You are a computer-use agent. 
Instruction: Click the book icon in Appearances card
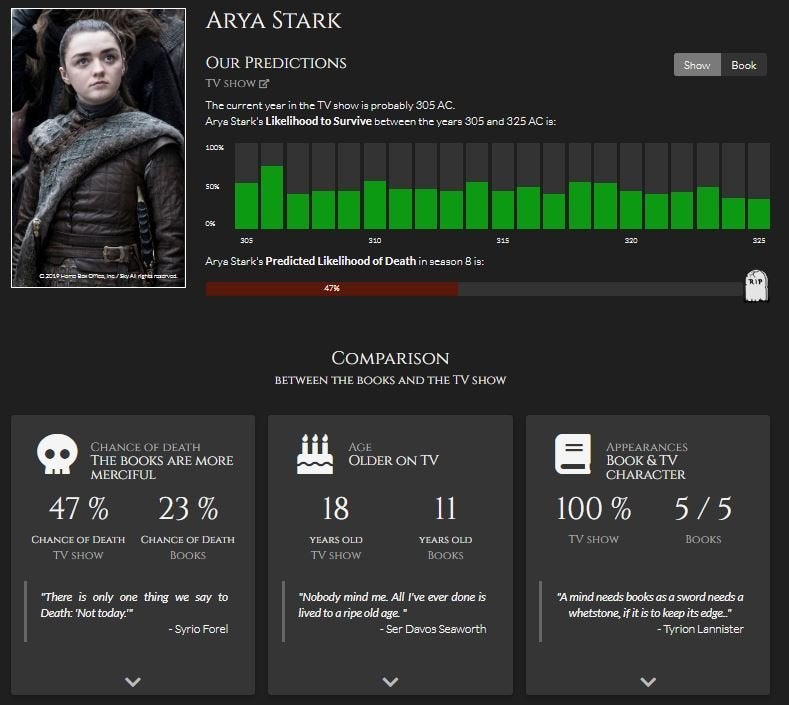(x=573, y=454)
